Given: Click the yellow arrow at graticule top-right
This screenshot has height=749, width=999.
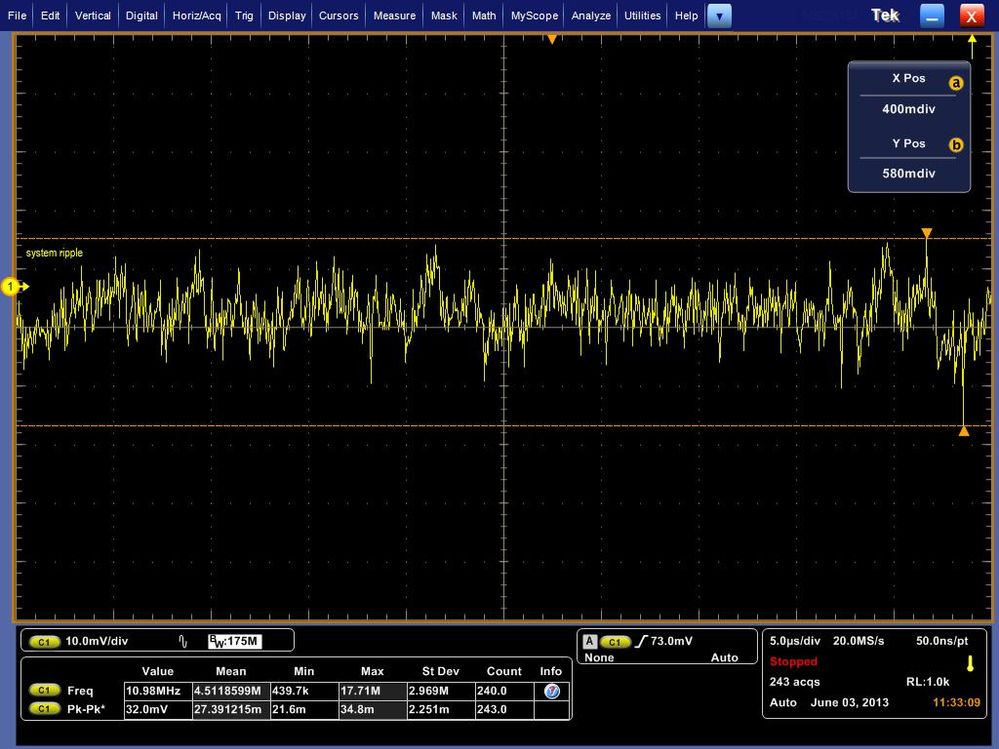Looking at the screenshot, I should pos(972,46).
